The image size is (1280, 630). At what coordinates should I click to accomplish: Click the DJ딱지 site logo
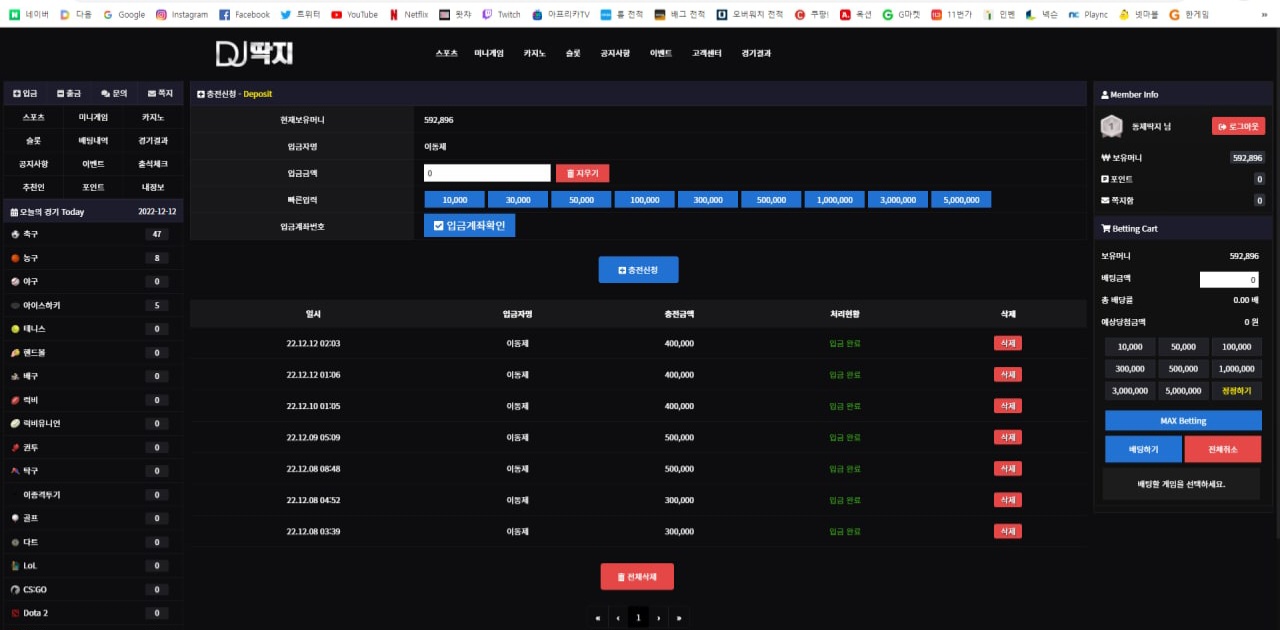coord(255,53)
